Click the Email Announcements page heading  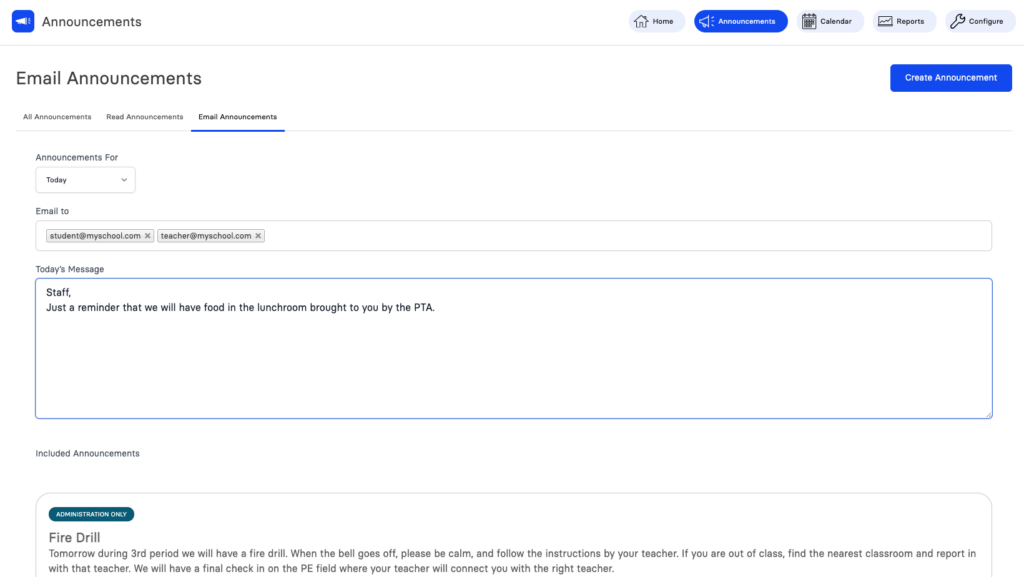click(109, 78)
